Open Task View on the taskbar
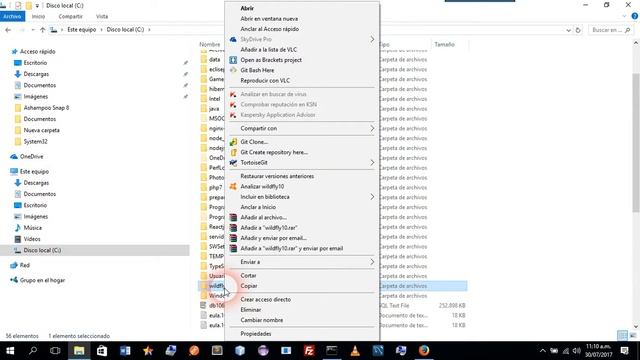The height and width of the screenshot is (360, 640). point(55,351)
